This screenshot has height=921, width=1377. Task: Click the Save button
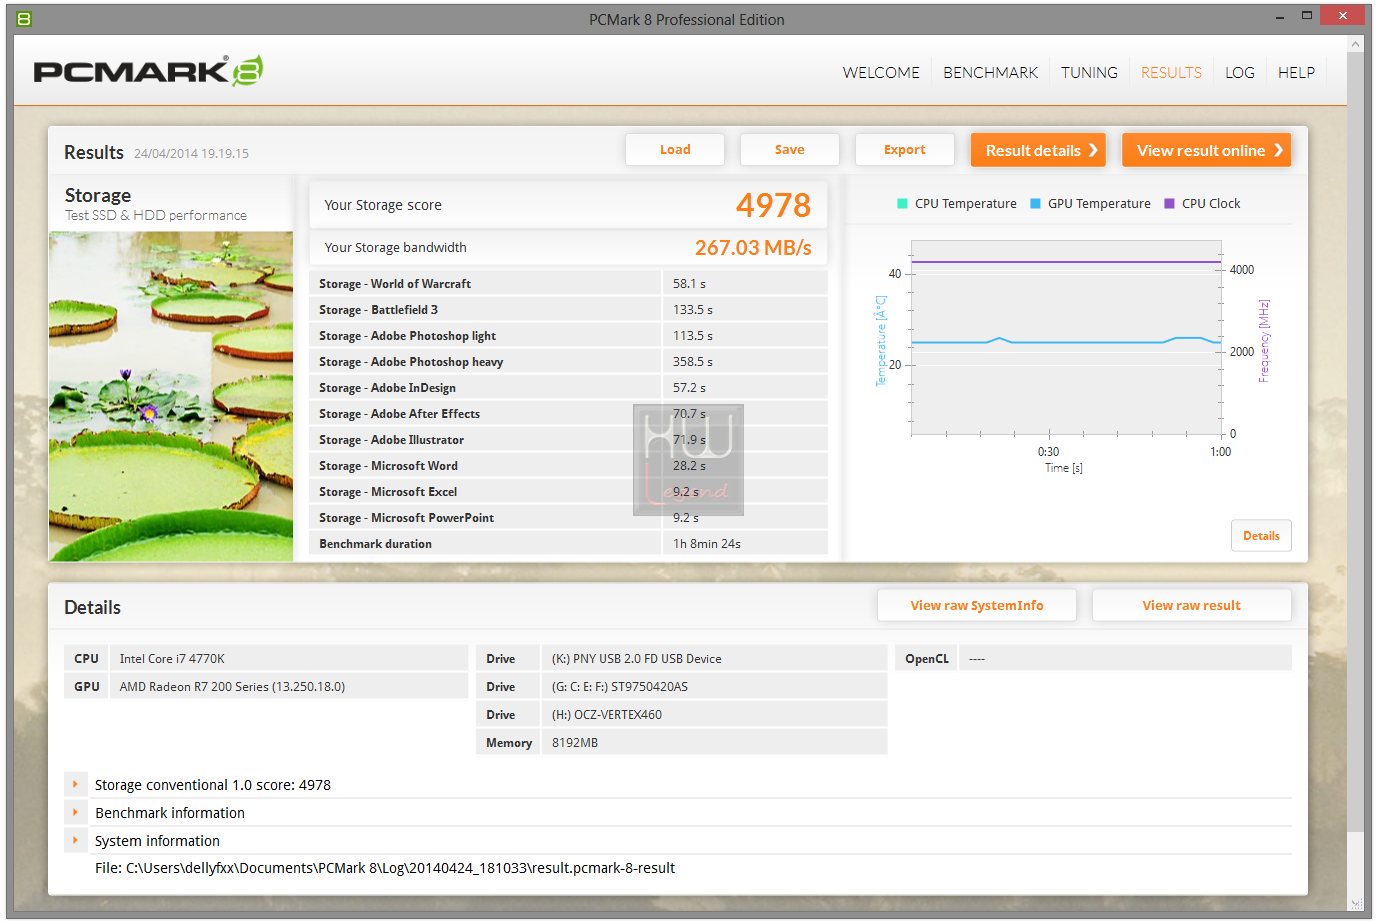790,150
